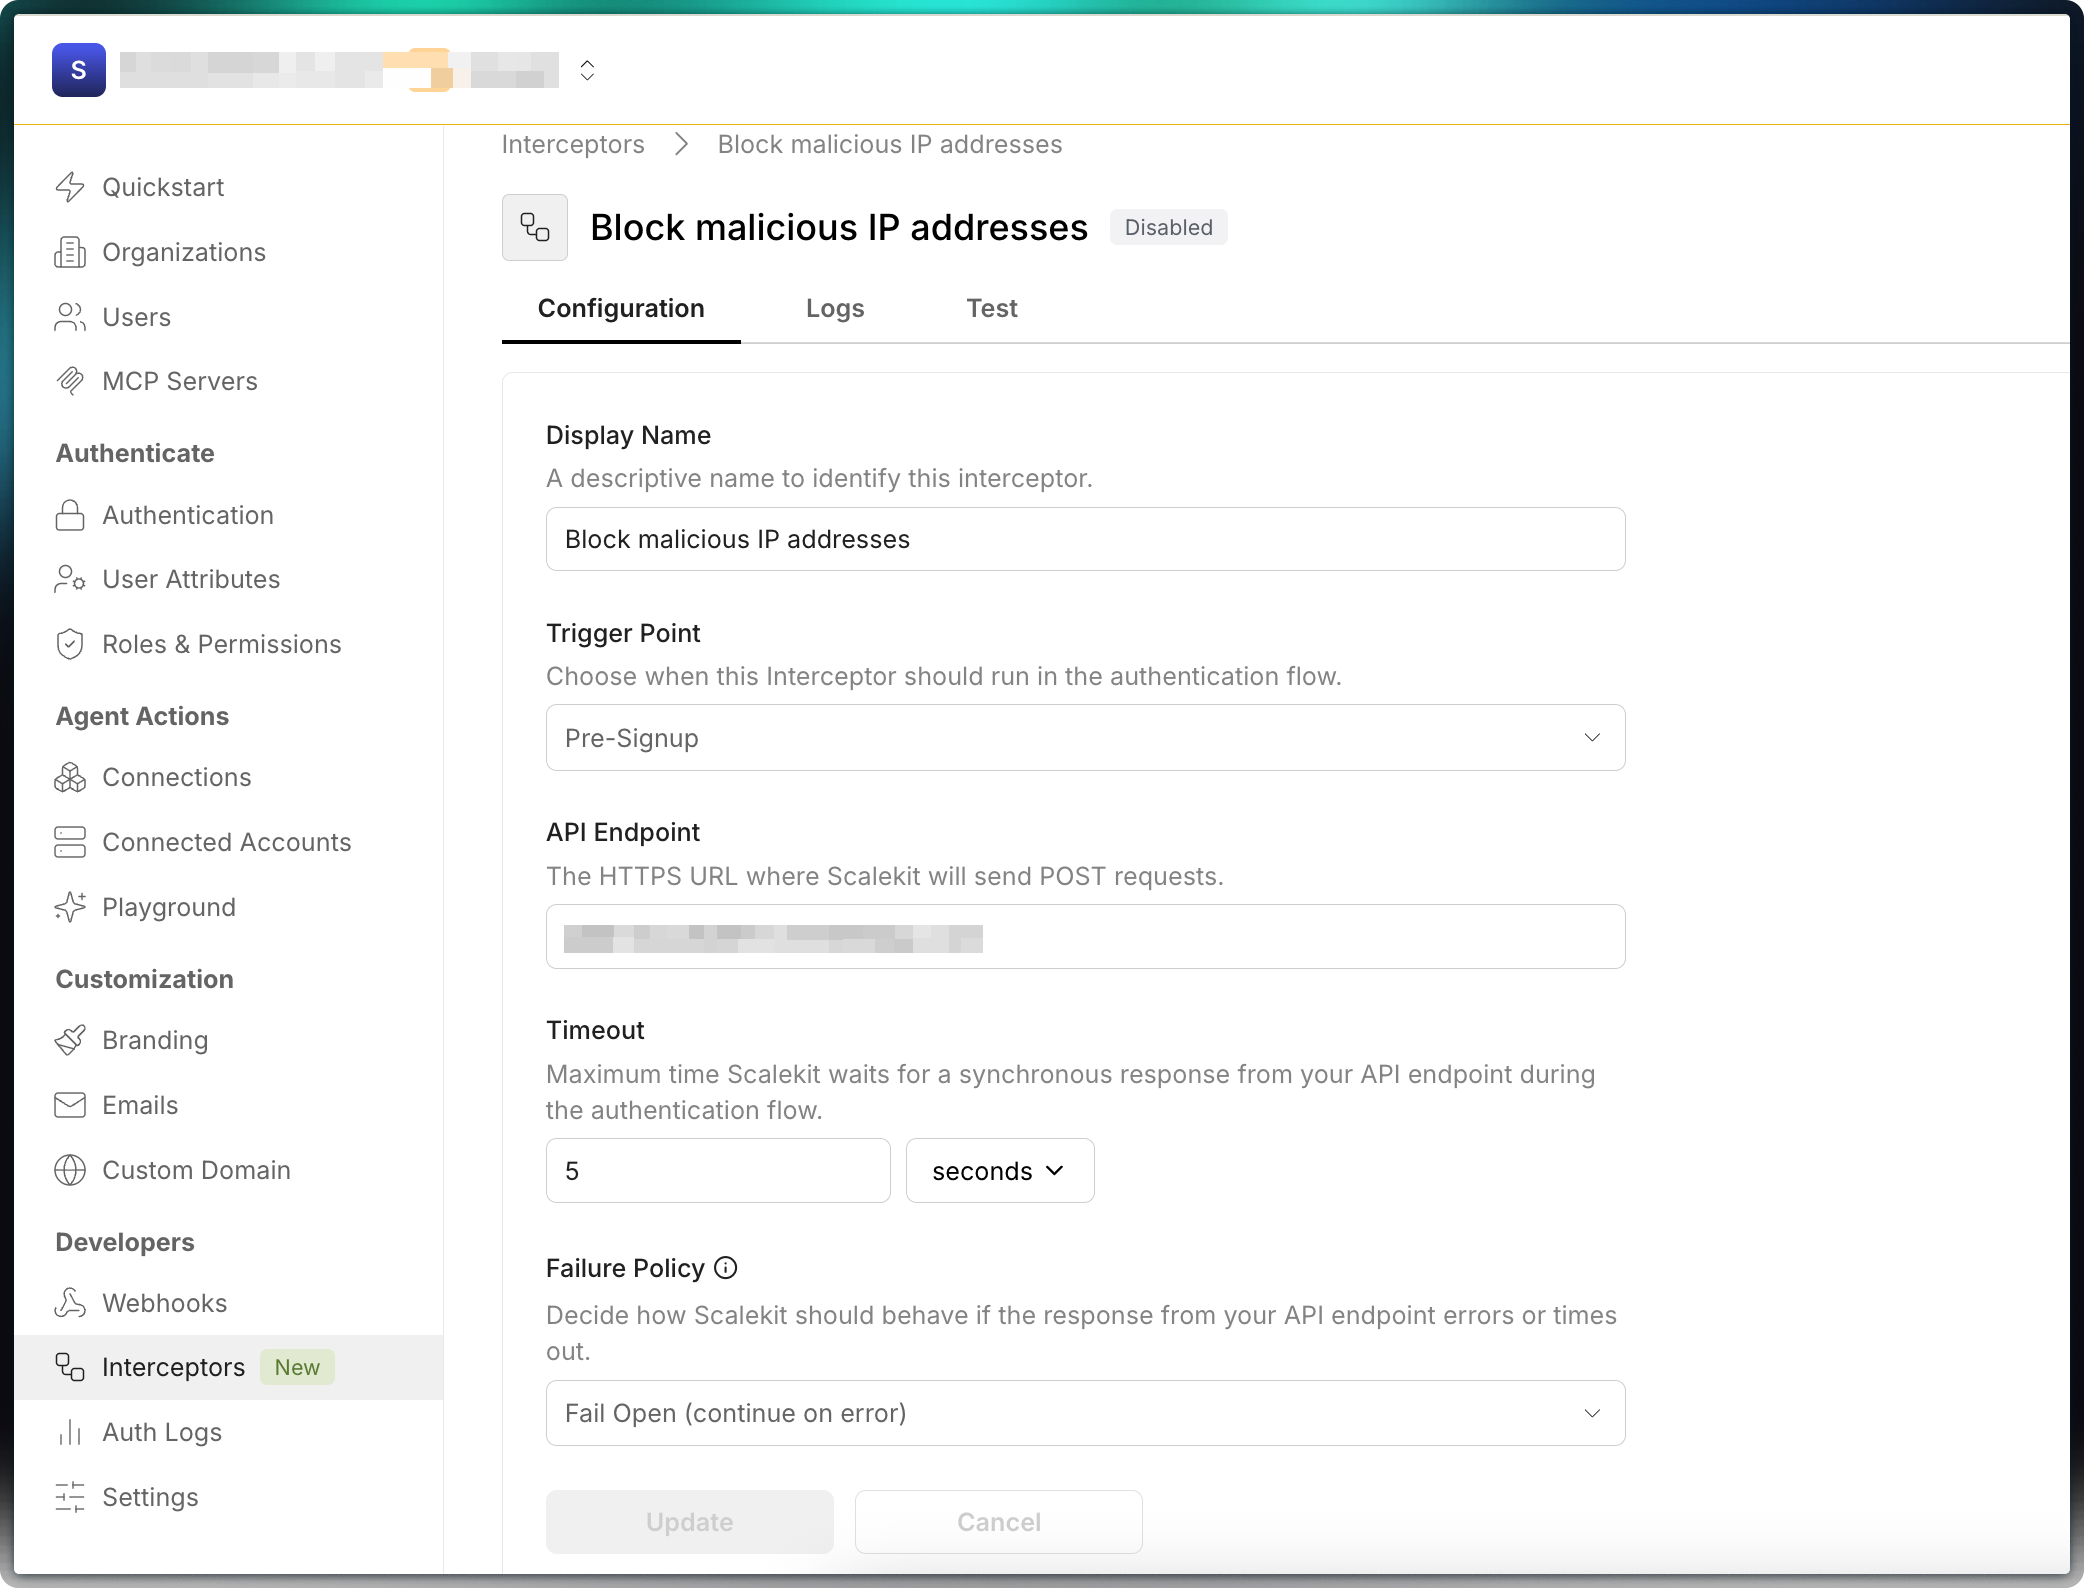Click the Disabled status badge
The image size is (2084, 1588).
[1168, 227]
